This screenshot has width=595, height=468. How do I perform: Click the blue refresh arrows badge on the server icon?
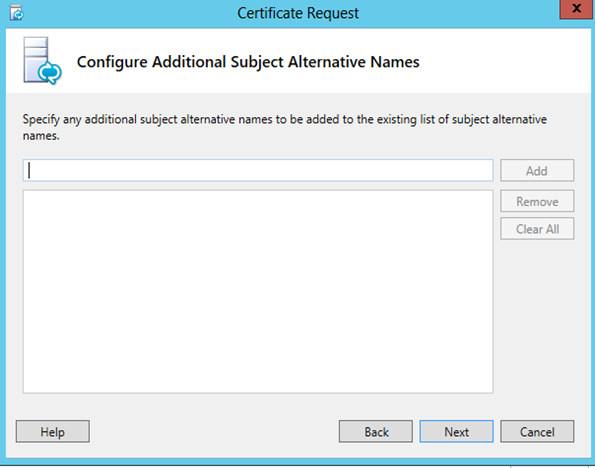click(50, 72)
